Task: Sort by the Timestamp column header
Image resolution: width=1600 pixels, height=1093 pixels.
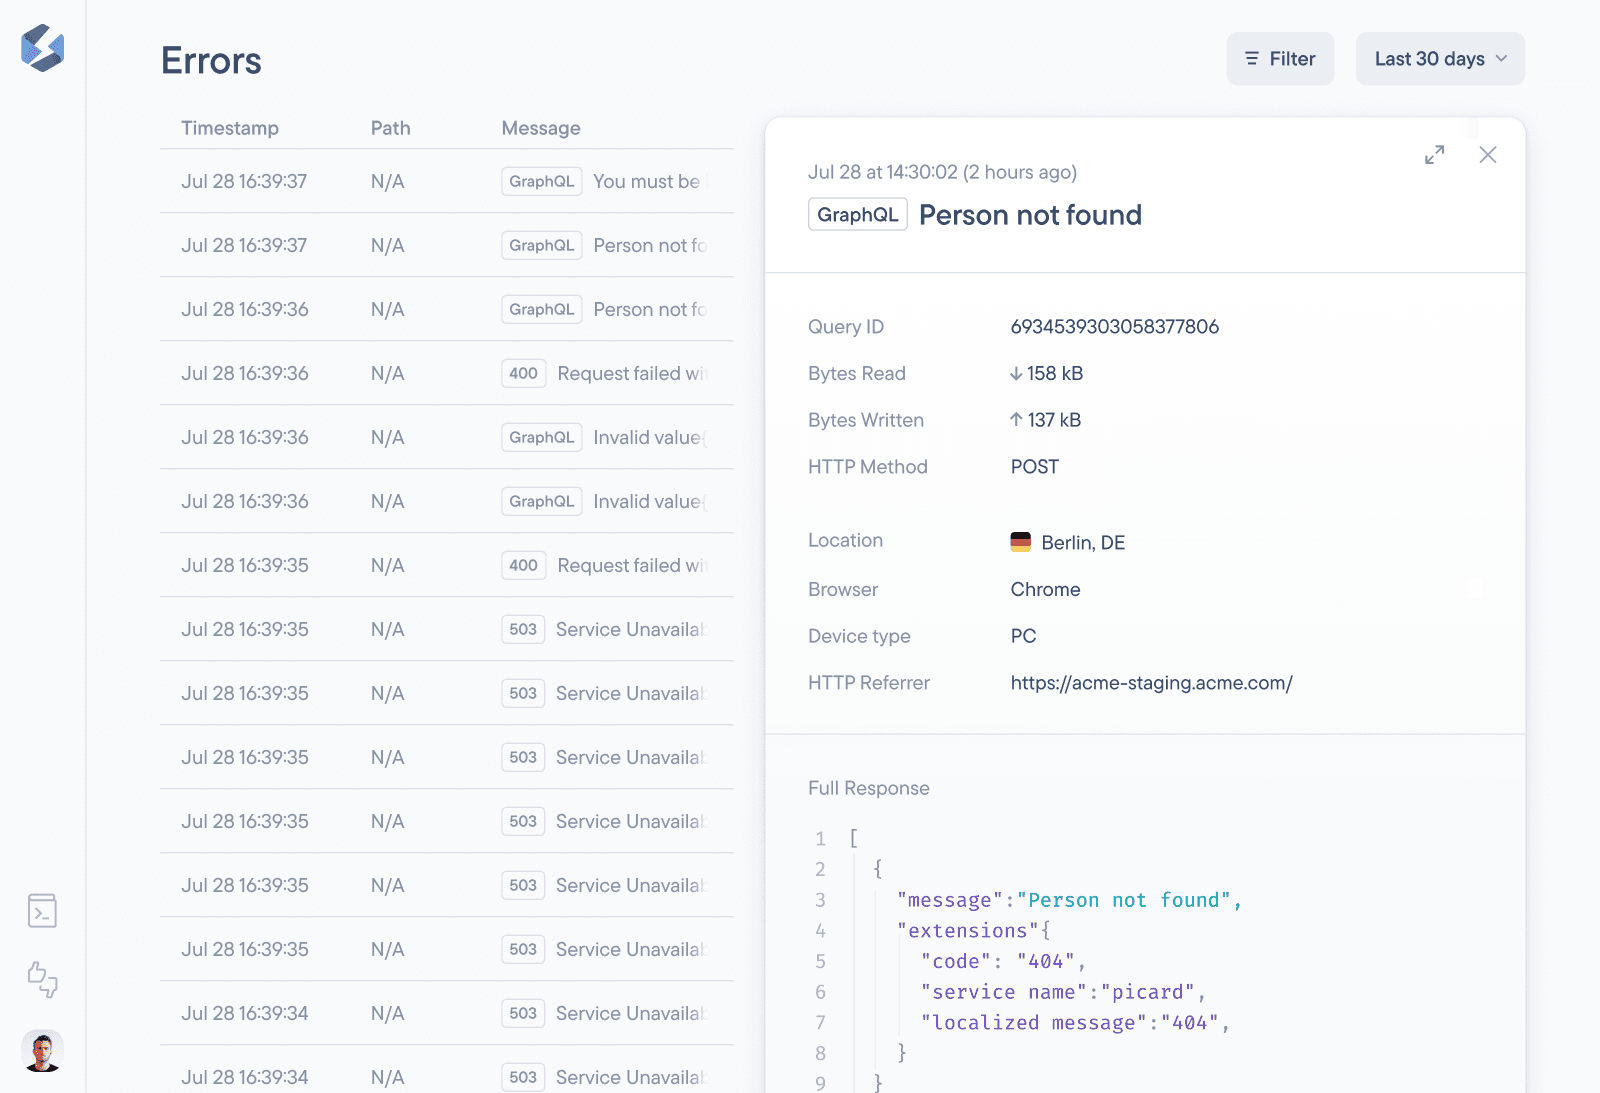Action: 230,128
